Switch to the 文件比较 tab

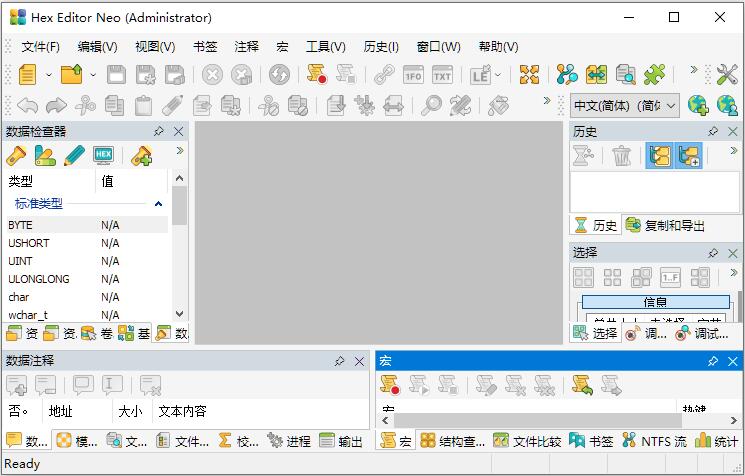(x=527, y=441)
